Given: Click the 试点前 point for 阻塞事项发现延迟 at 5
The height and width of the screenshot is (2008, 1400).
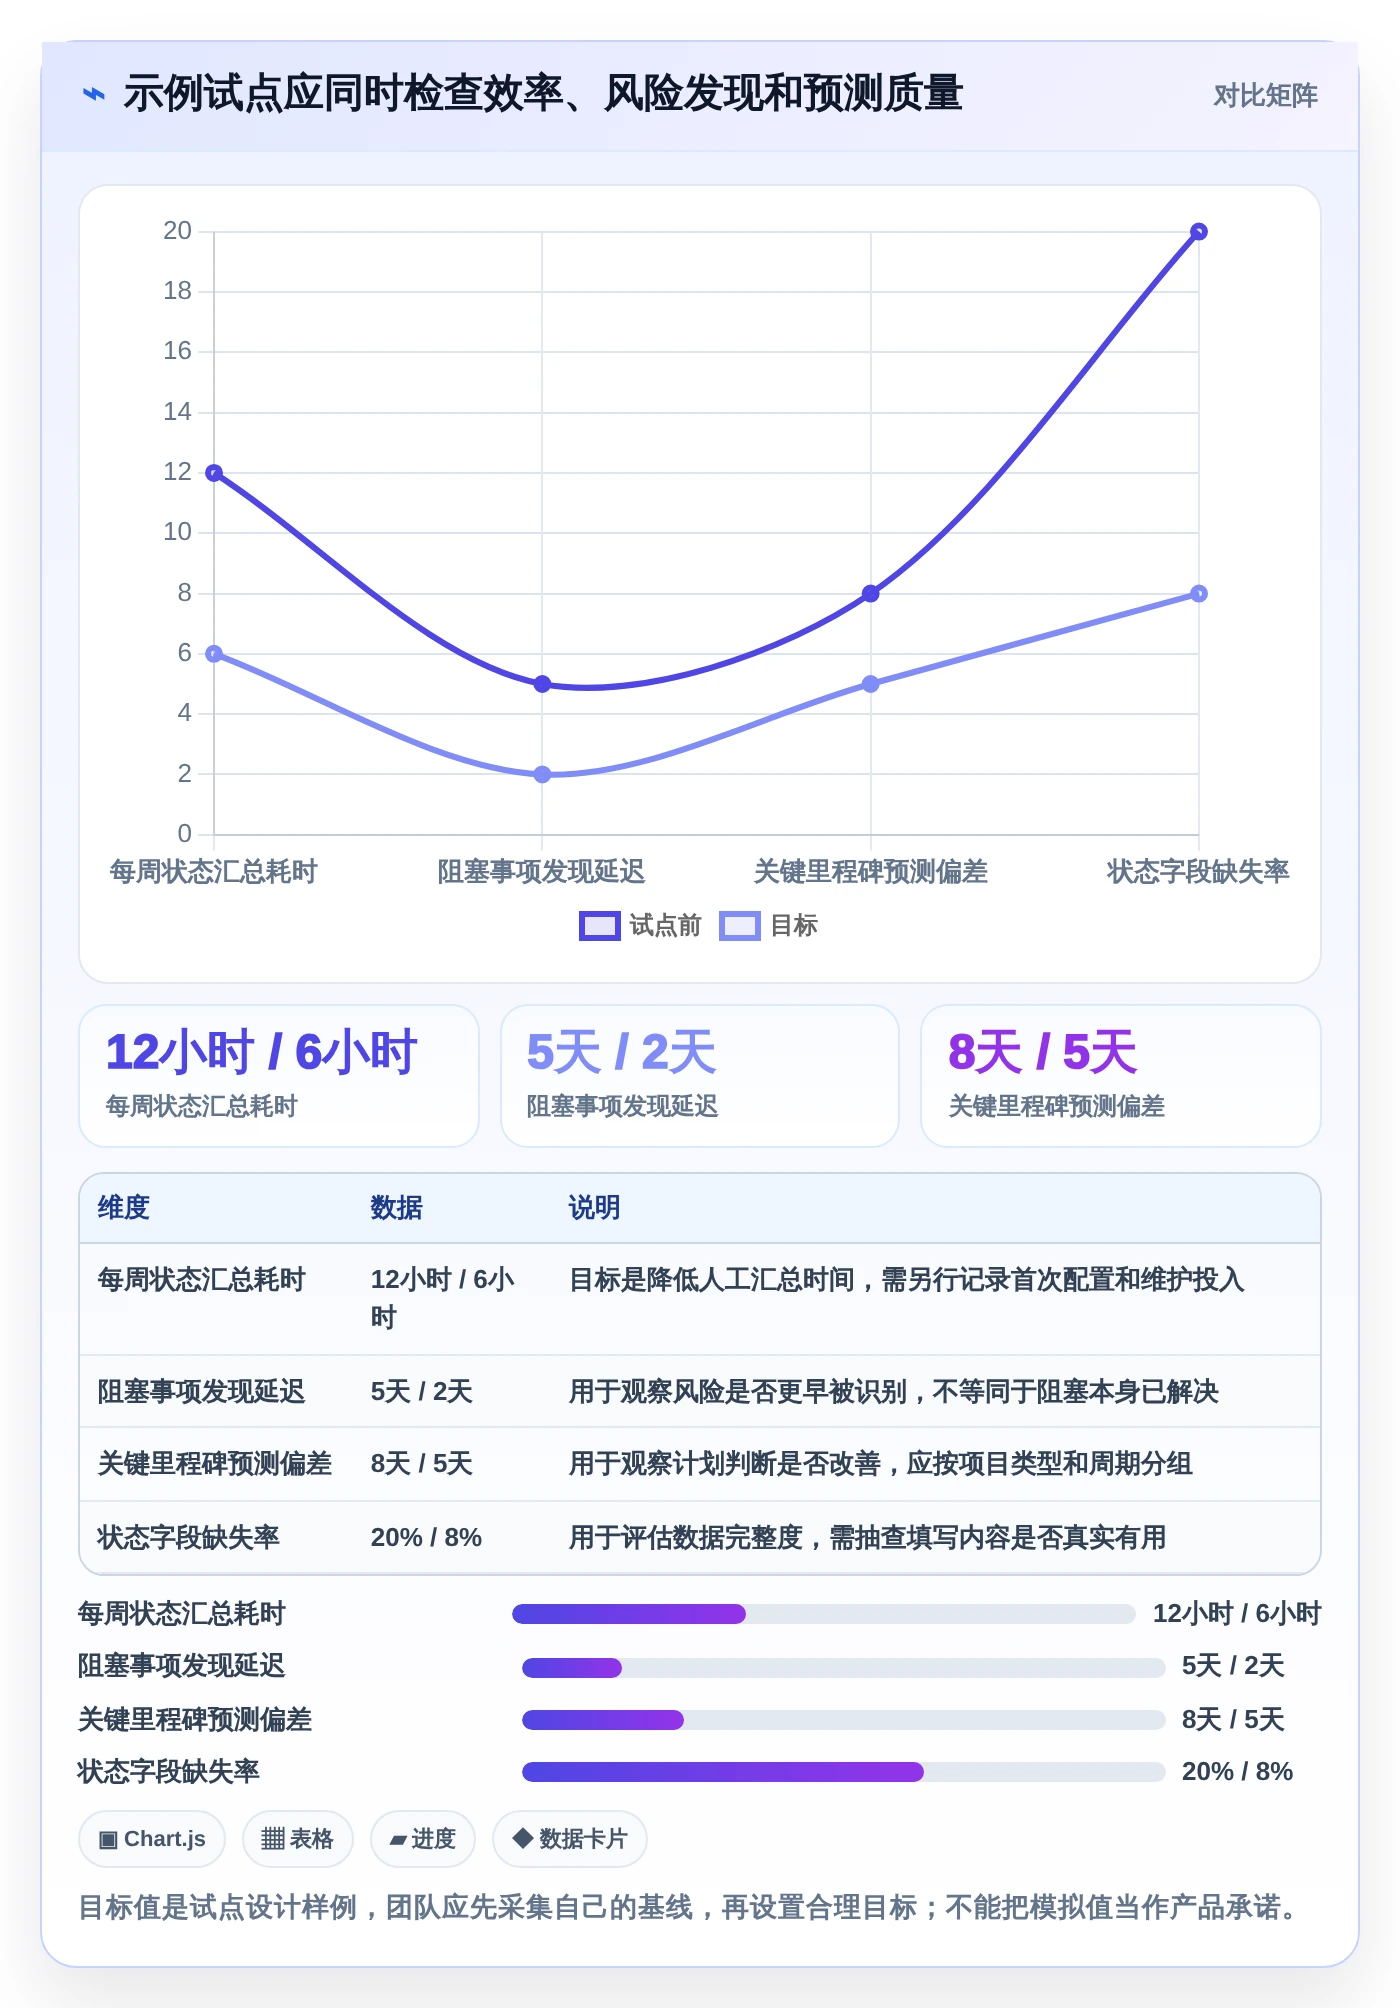Looking at the screenshot, I should 542,684.
